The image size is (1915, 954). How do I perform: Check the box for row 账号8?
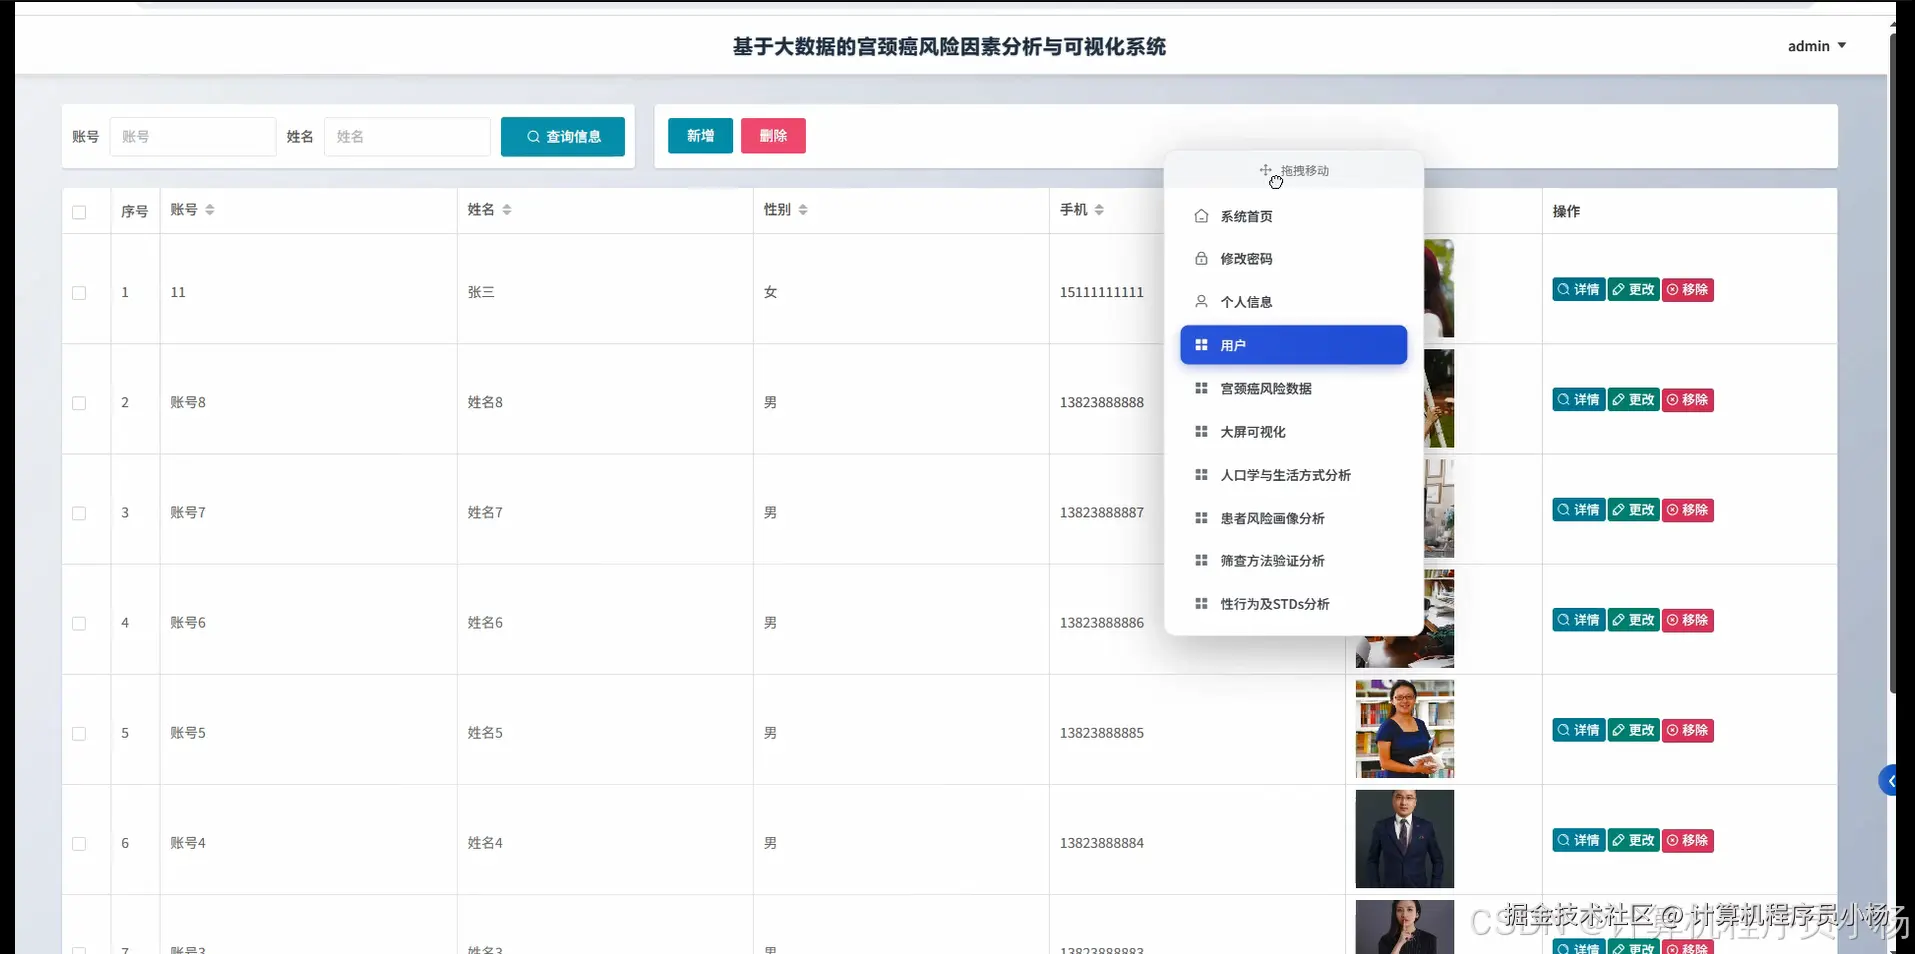point(79,403)
